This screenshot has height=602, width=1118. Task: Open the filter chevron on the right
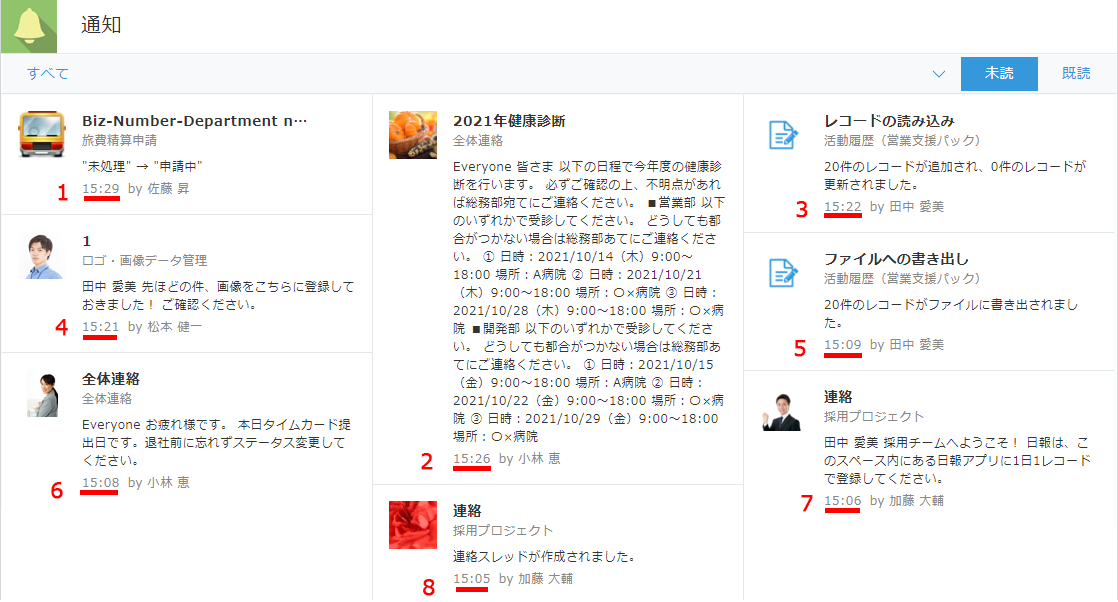[x=938, y=74]
